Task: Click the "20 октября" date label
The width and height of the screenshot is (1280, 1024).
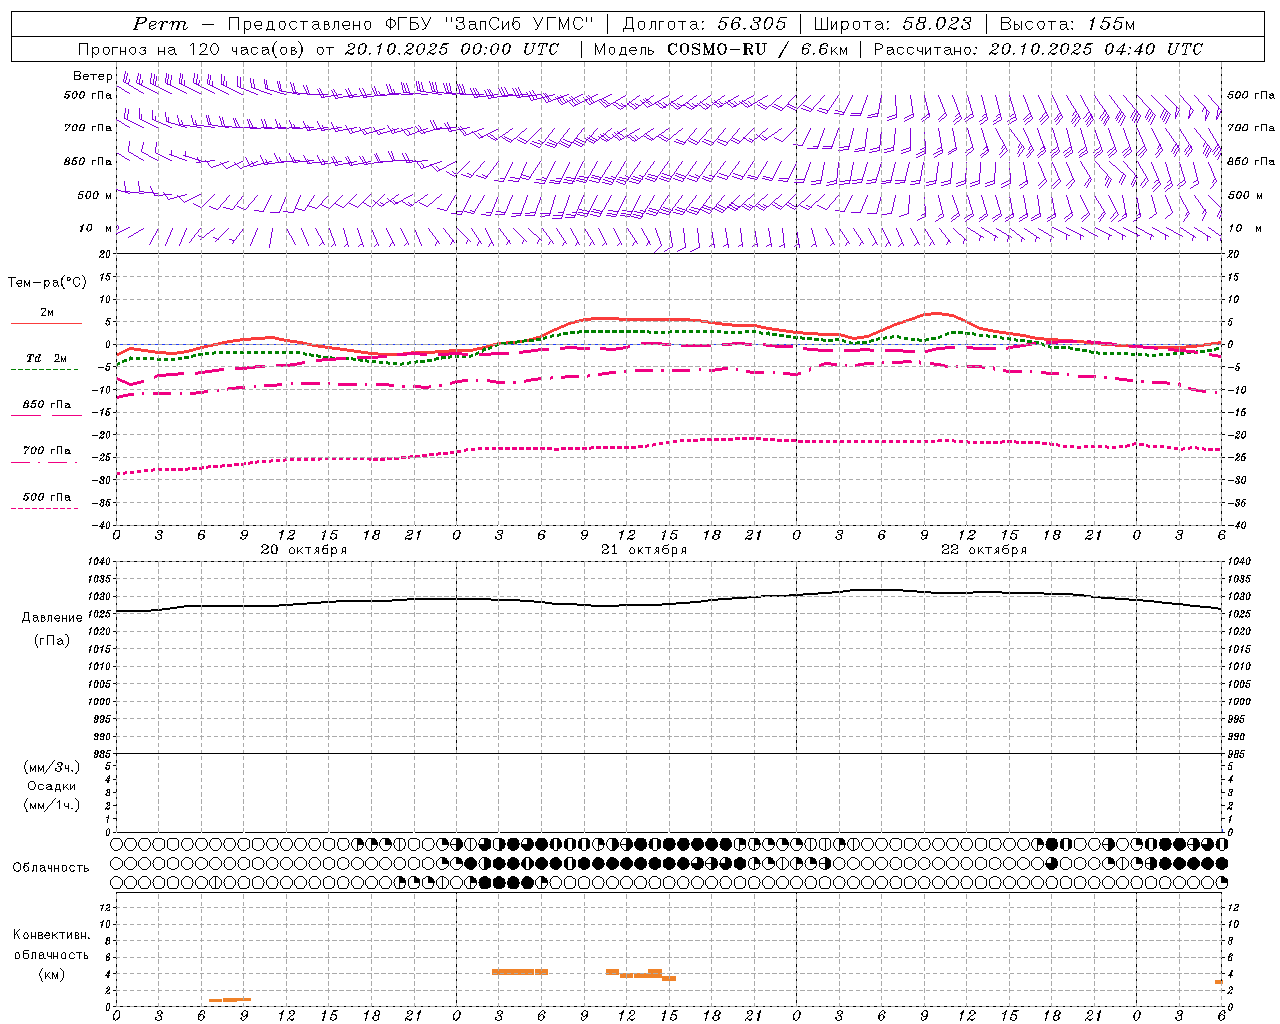Action: click(304, 550)
